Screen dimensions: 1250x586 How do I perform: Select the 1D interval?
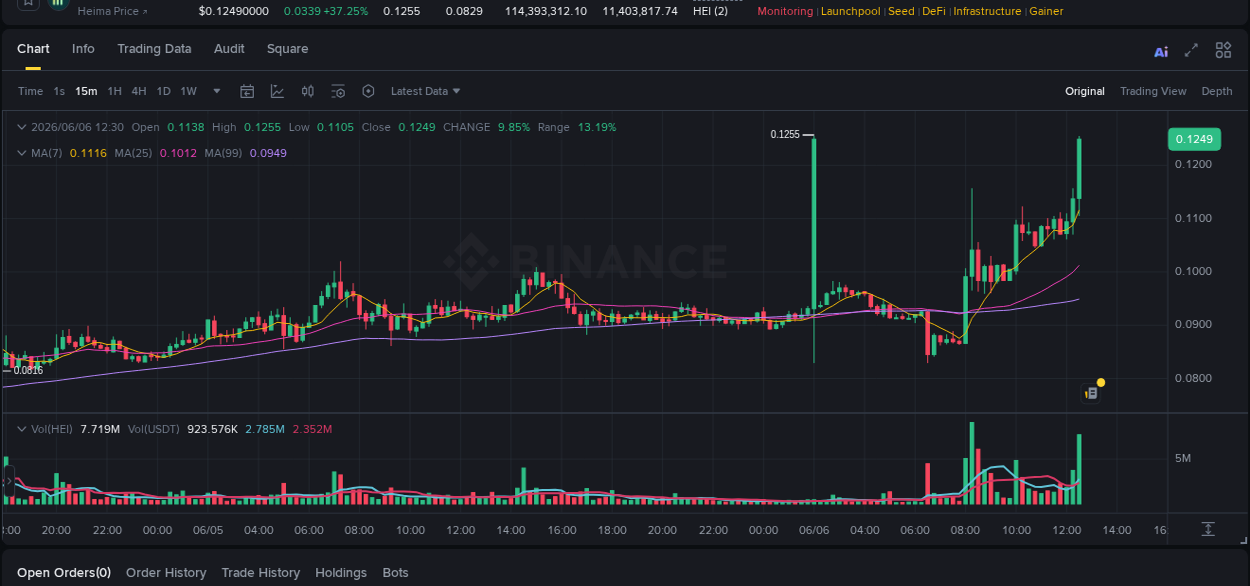click(x=163, y=91)
